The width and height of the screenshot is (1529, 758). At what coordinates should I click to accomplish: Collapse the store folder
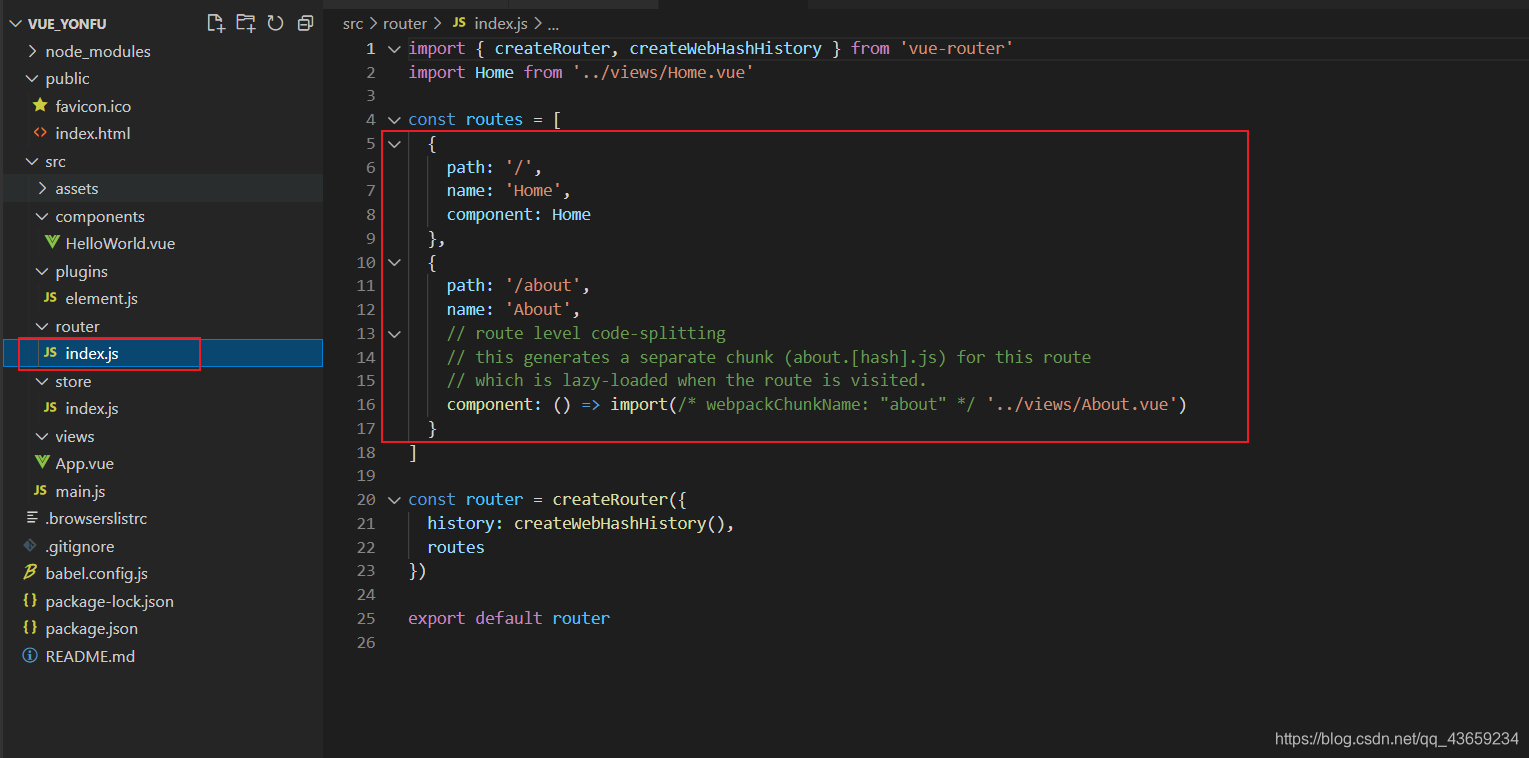[x=42, y=381]
